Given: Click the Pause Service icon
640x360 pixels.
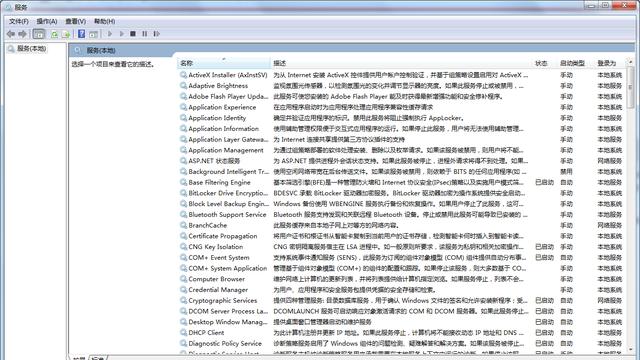Looking at the screenshot, I should [144, 34].
